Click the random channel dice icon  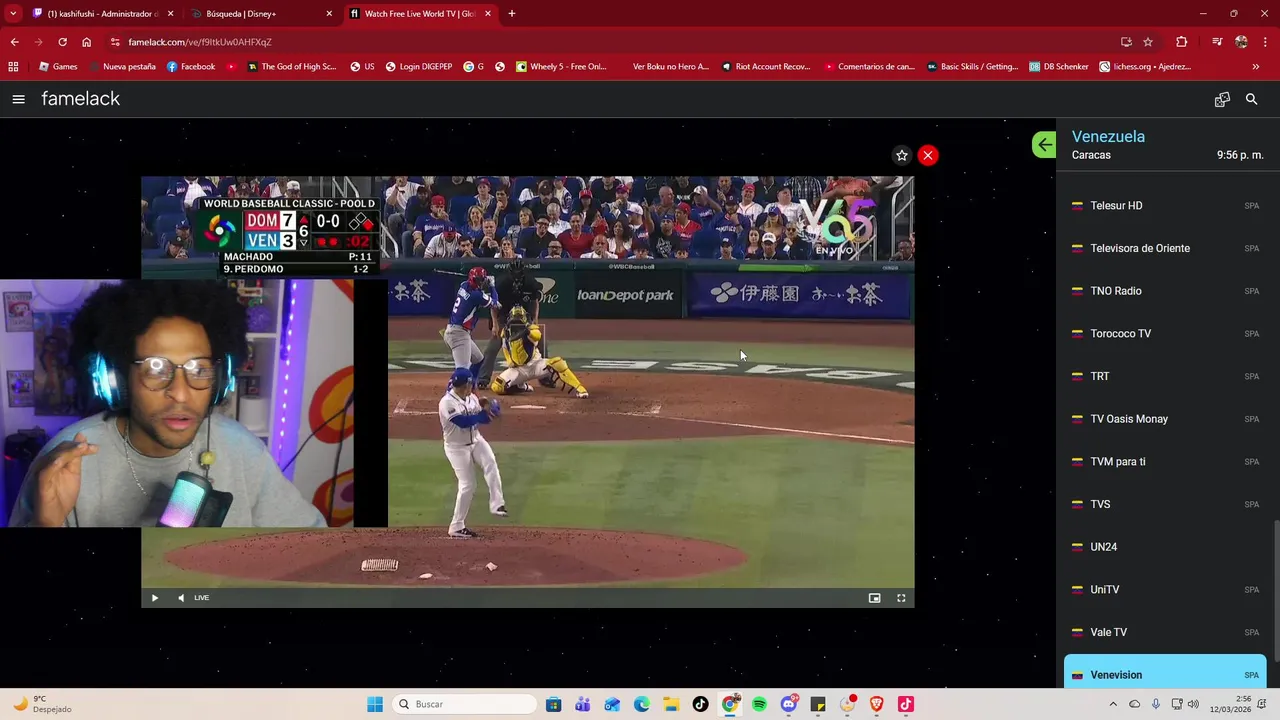(1222, 99)
